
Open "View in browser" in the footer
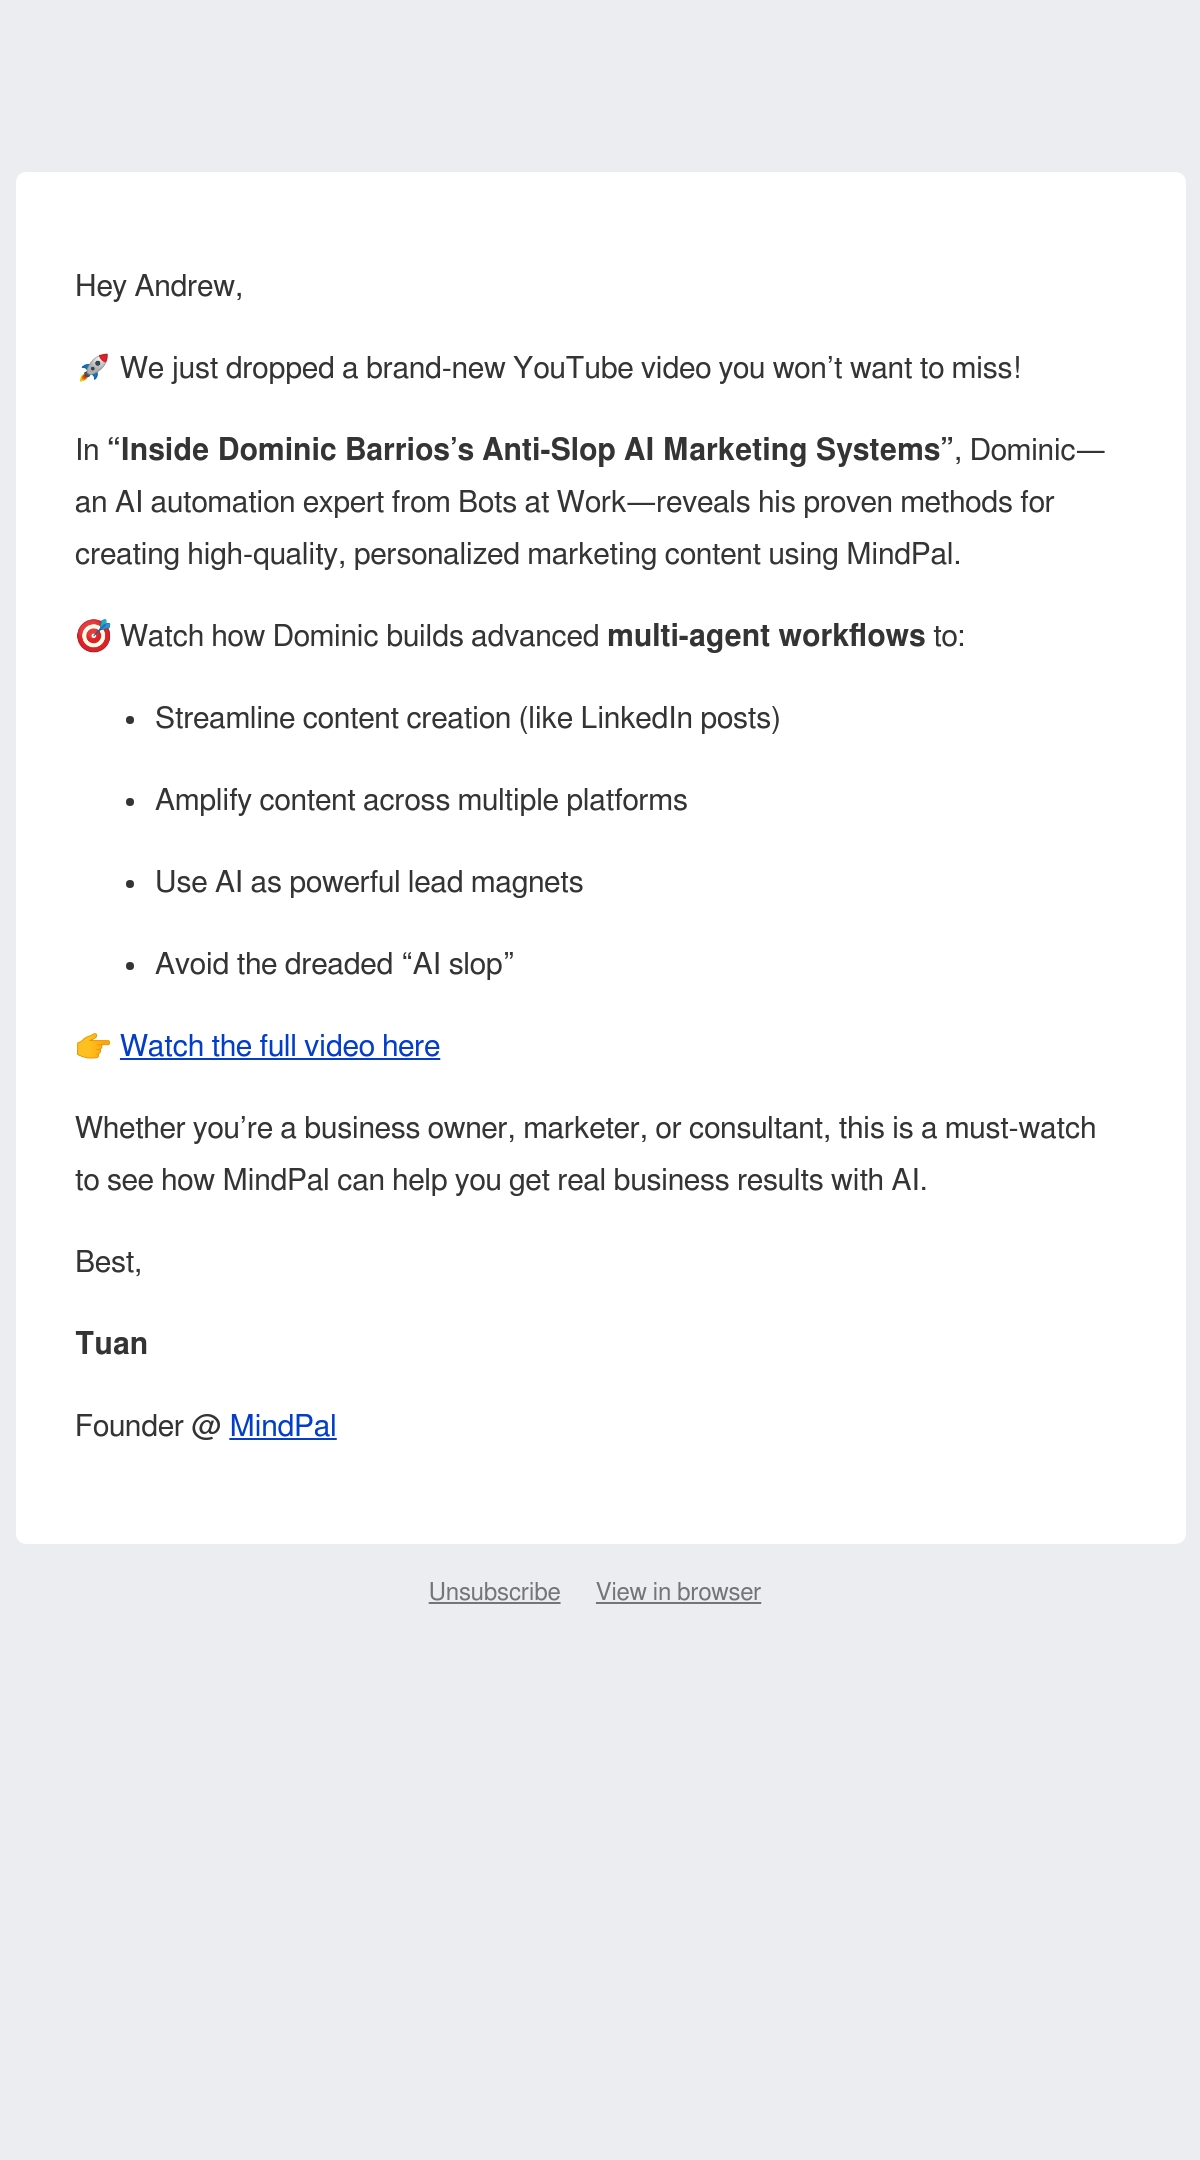pos(678,1592)
